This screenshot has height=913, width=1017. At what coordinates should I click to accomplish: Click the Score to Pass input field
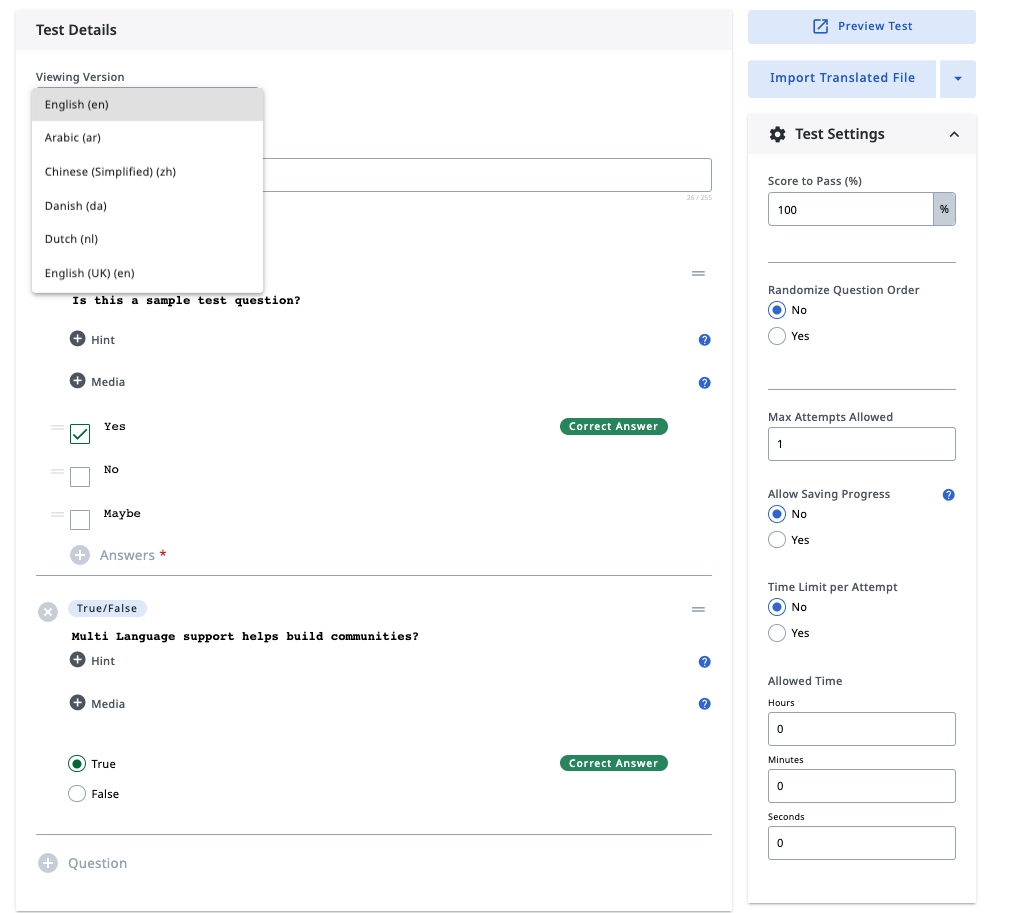tap(850, 209)
